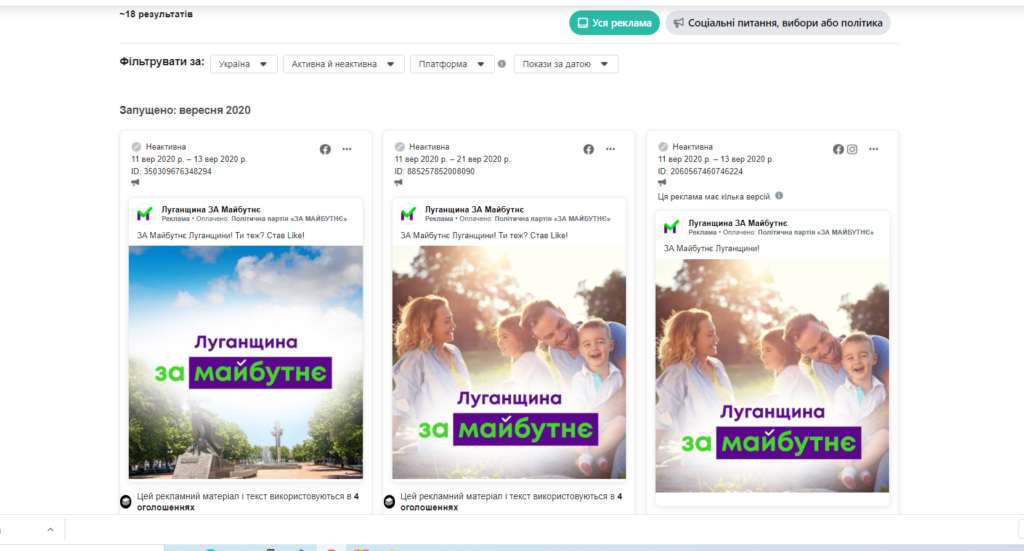Click page logo in ad 885257852008090
Viewport: 1024px width, 551px height.
coord(408,213)
